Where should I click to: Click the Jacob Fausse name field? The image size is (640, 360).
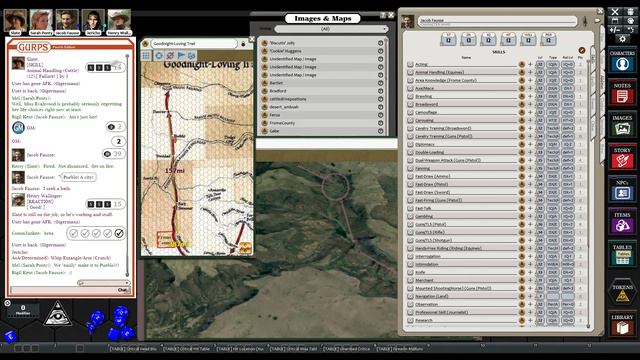coord(497,20)
